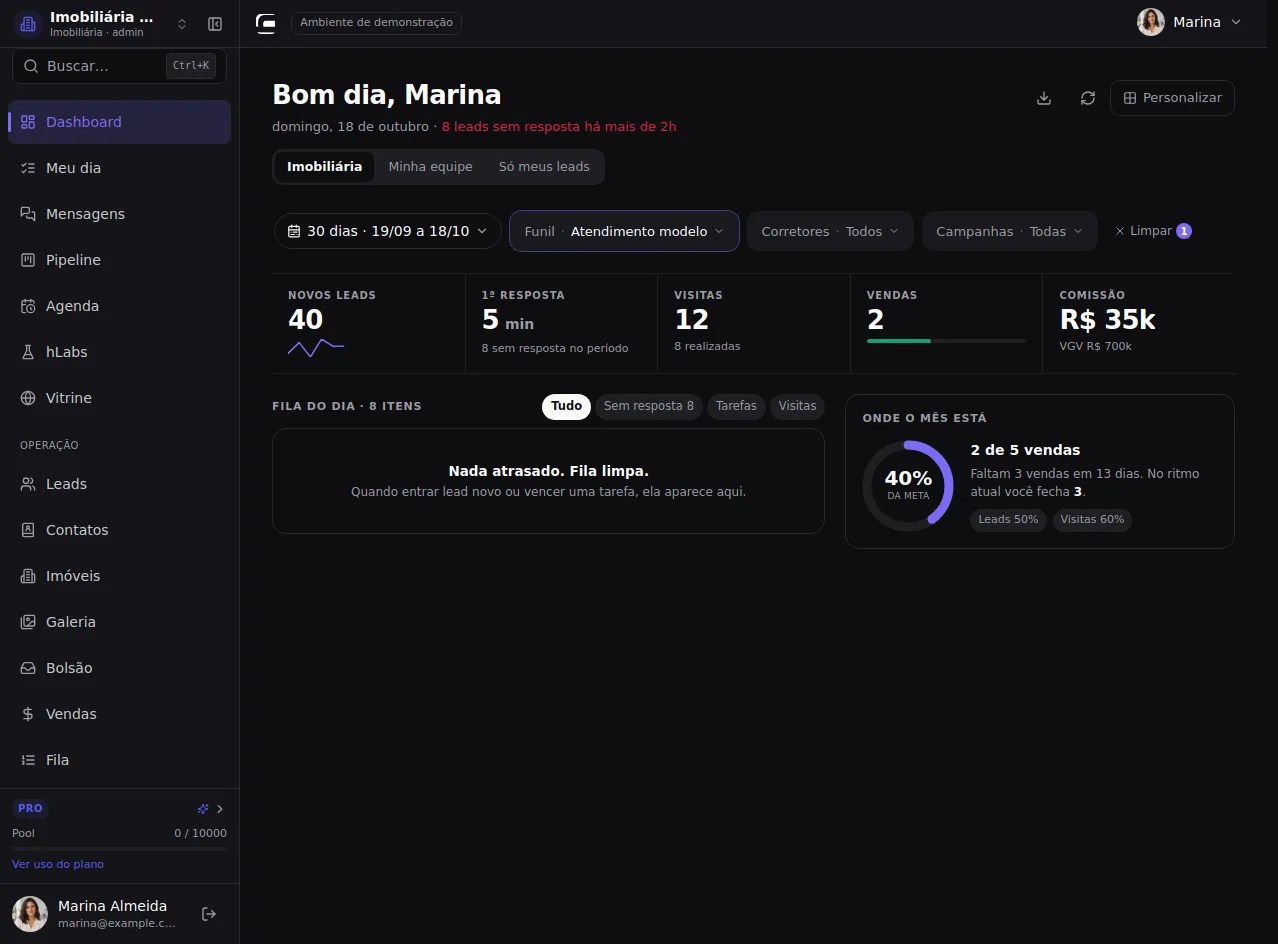
Task: Expand the PRO plan chevron
Action: point(220,809)
